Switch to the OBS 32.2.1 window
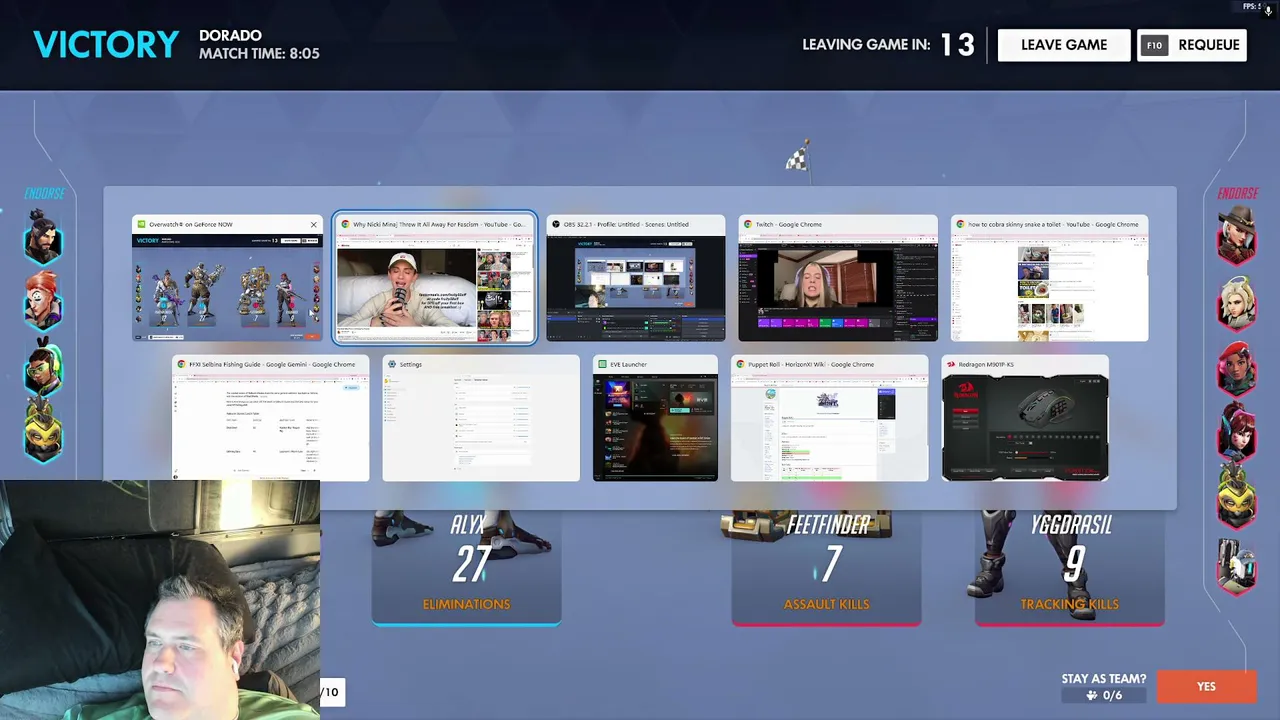The height and width of the screenshot is (720, 1280). (x=636, y=279)
